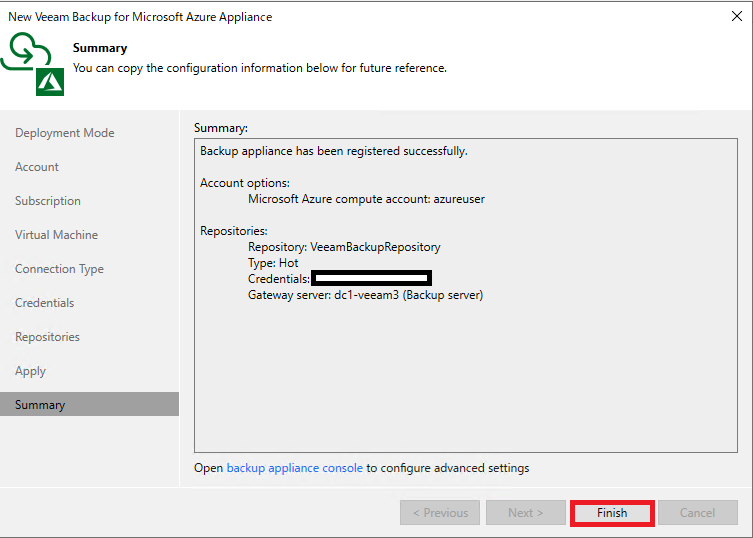Click 'Microsoft Azure compute account: azureuser' line

[x=366, y=199]
